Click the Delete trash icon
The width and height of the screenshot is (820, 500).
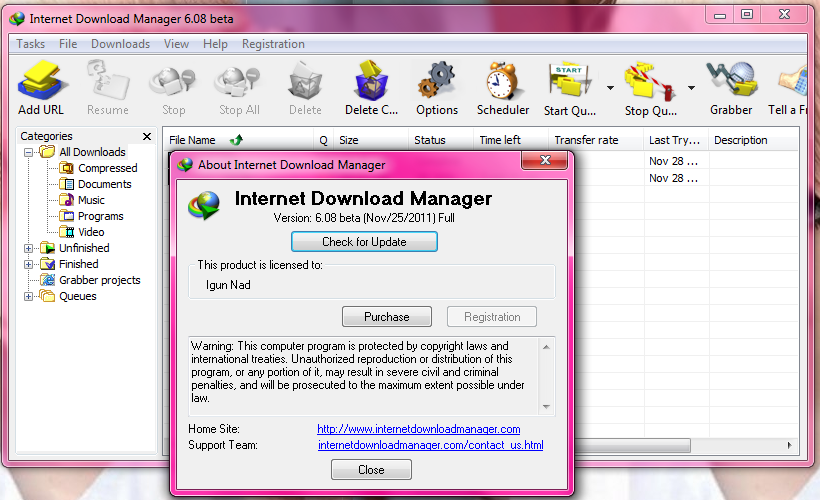305,81
